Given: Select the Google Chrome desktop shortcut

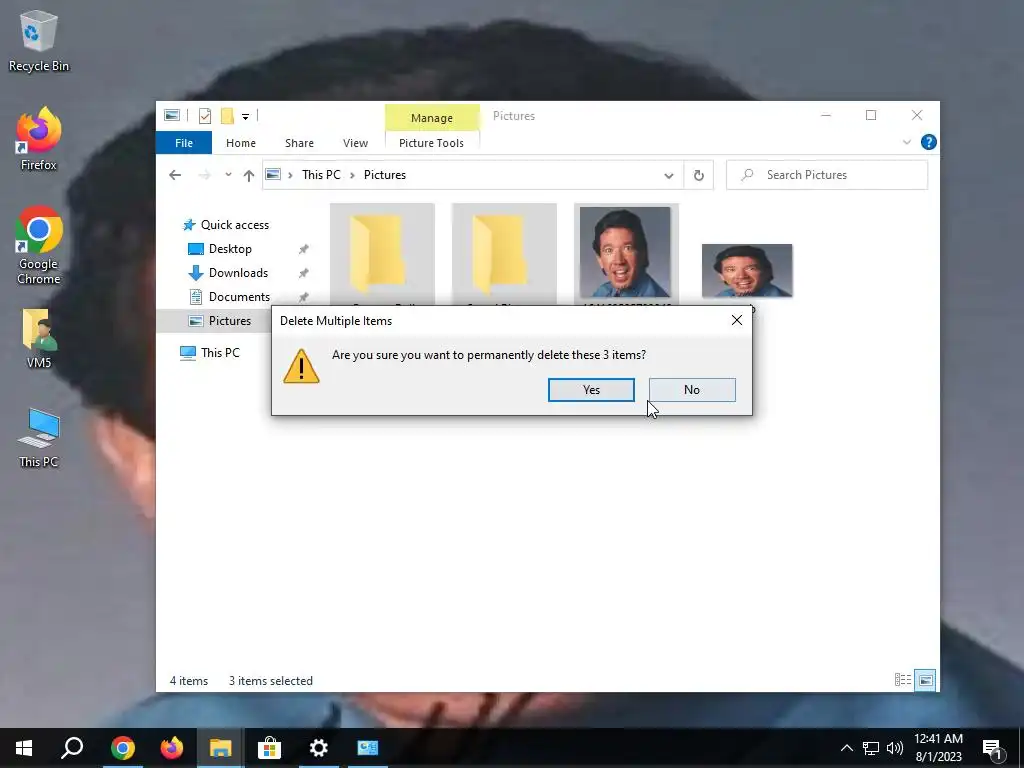Looking at the screenshot, I should tap(39, 246).
